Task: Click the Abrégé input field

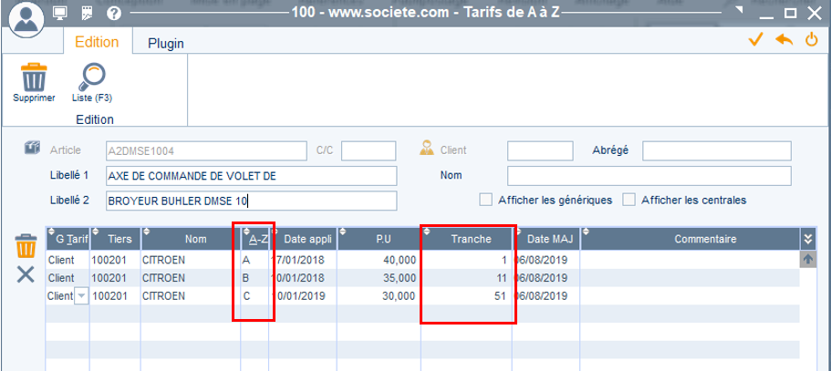Action: coord(717,151)
